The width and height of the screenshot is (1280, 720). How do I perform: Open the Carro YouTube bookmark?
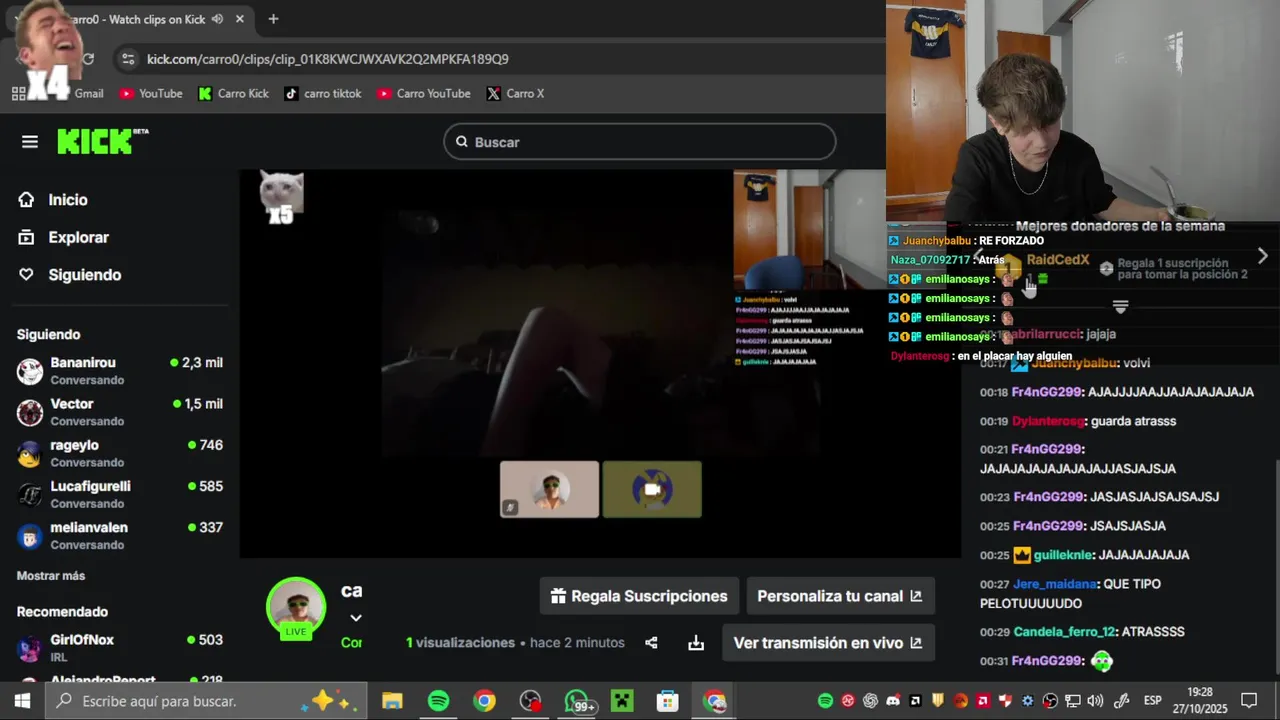pos(423,94)
